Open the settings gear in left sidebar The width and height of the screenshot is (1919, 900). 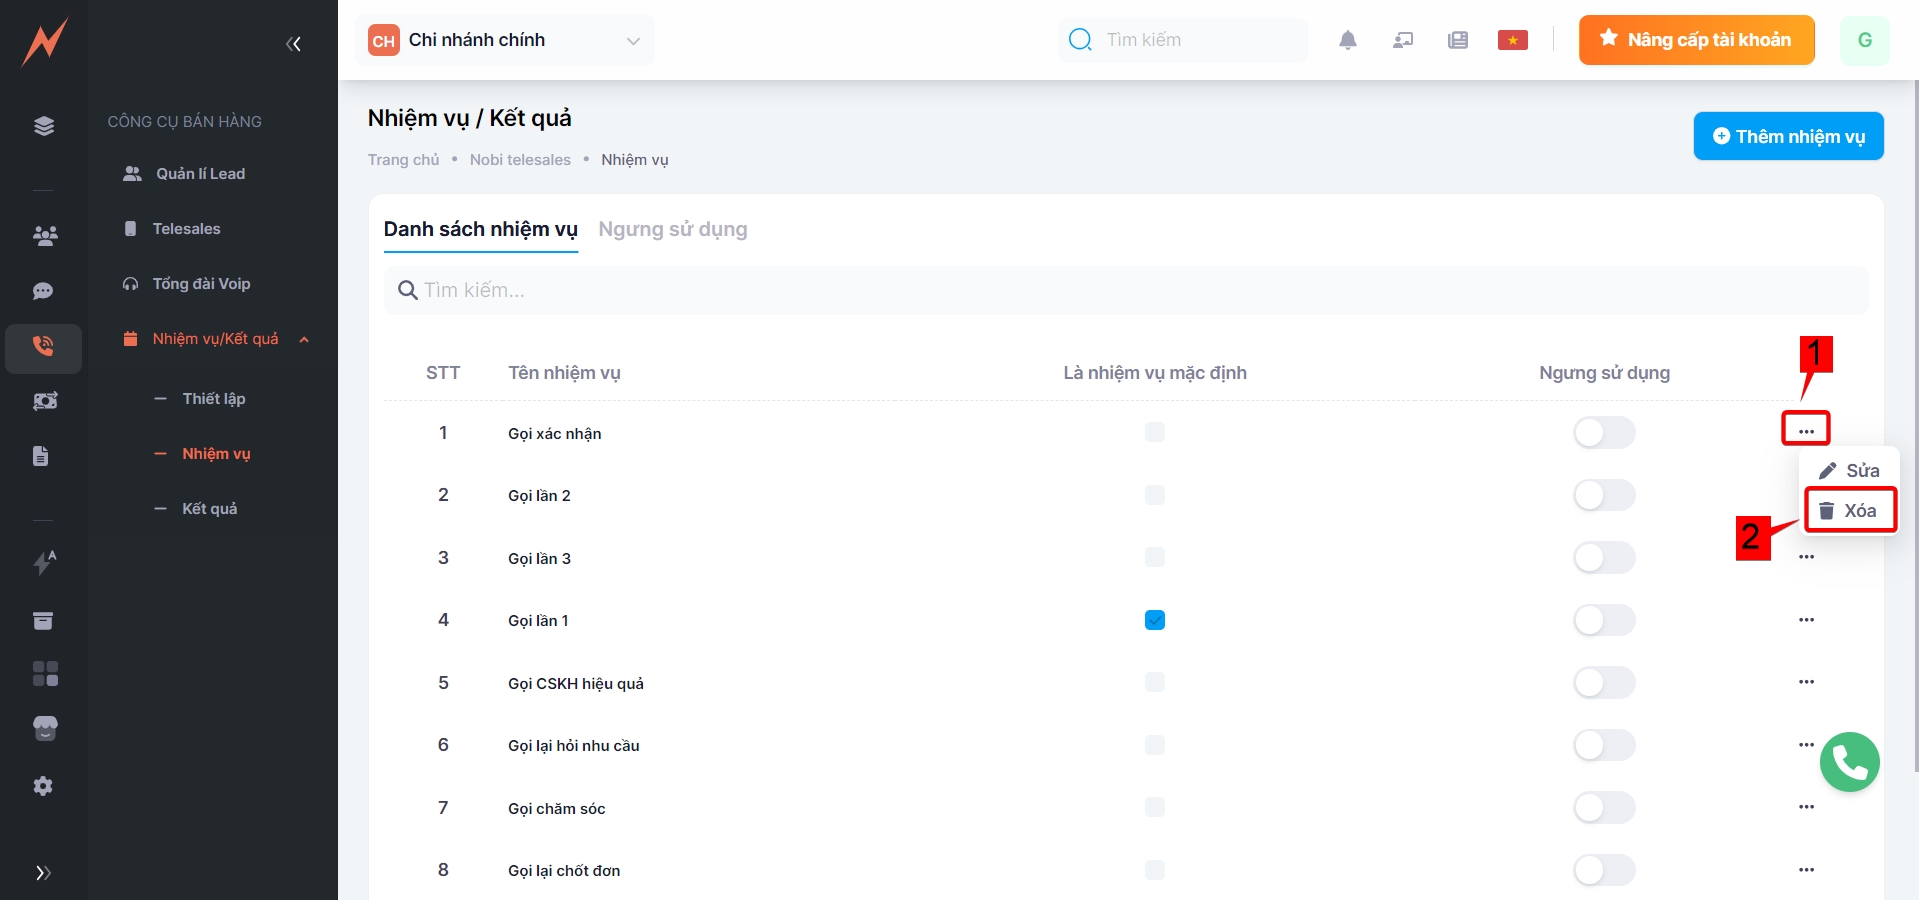tap(43, 786)
